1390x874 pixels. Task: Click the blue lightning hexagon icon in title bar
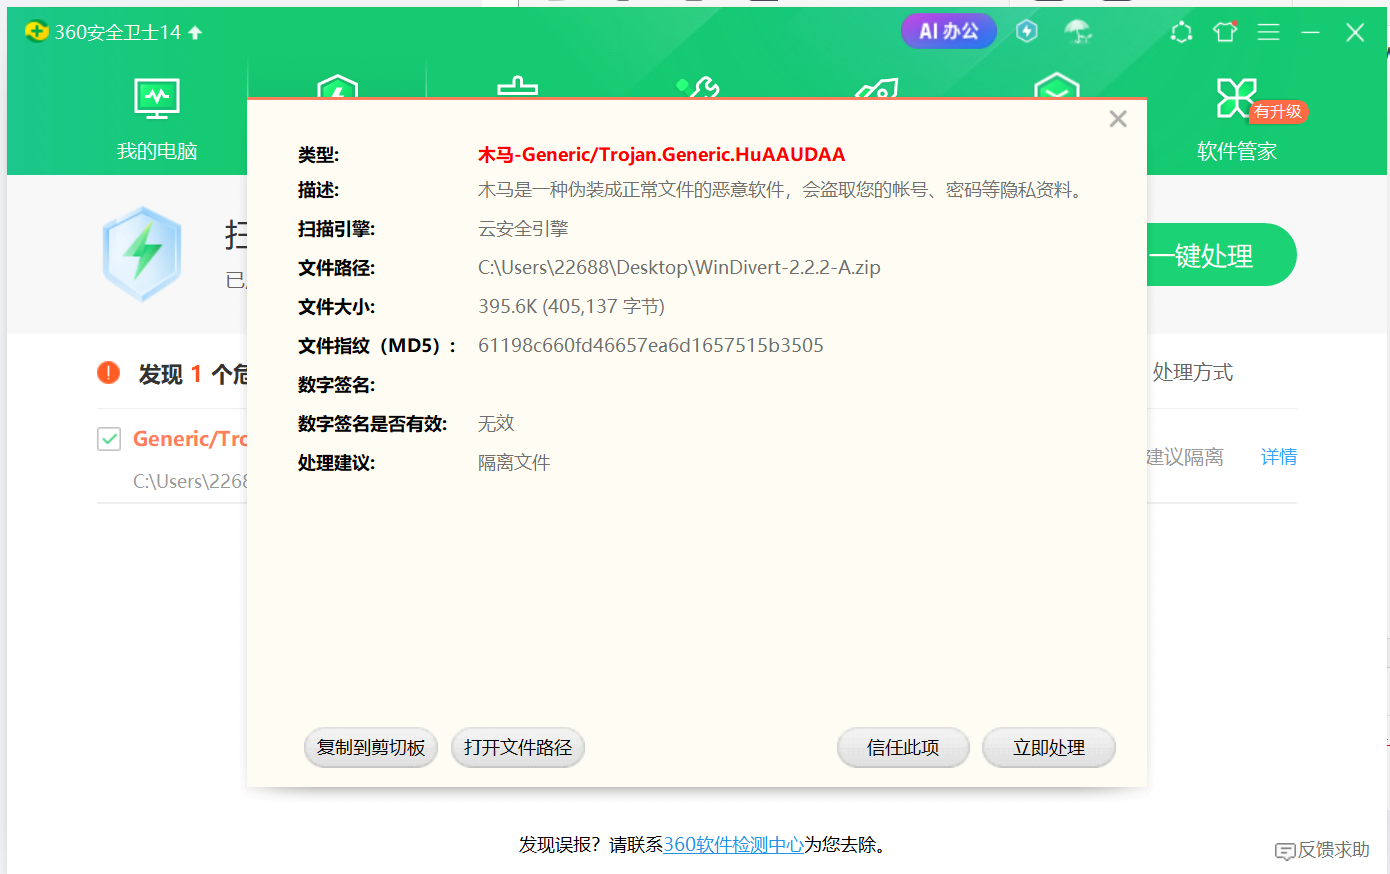1027,31
